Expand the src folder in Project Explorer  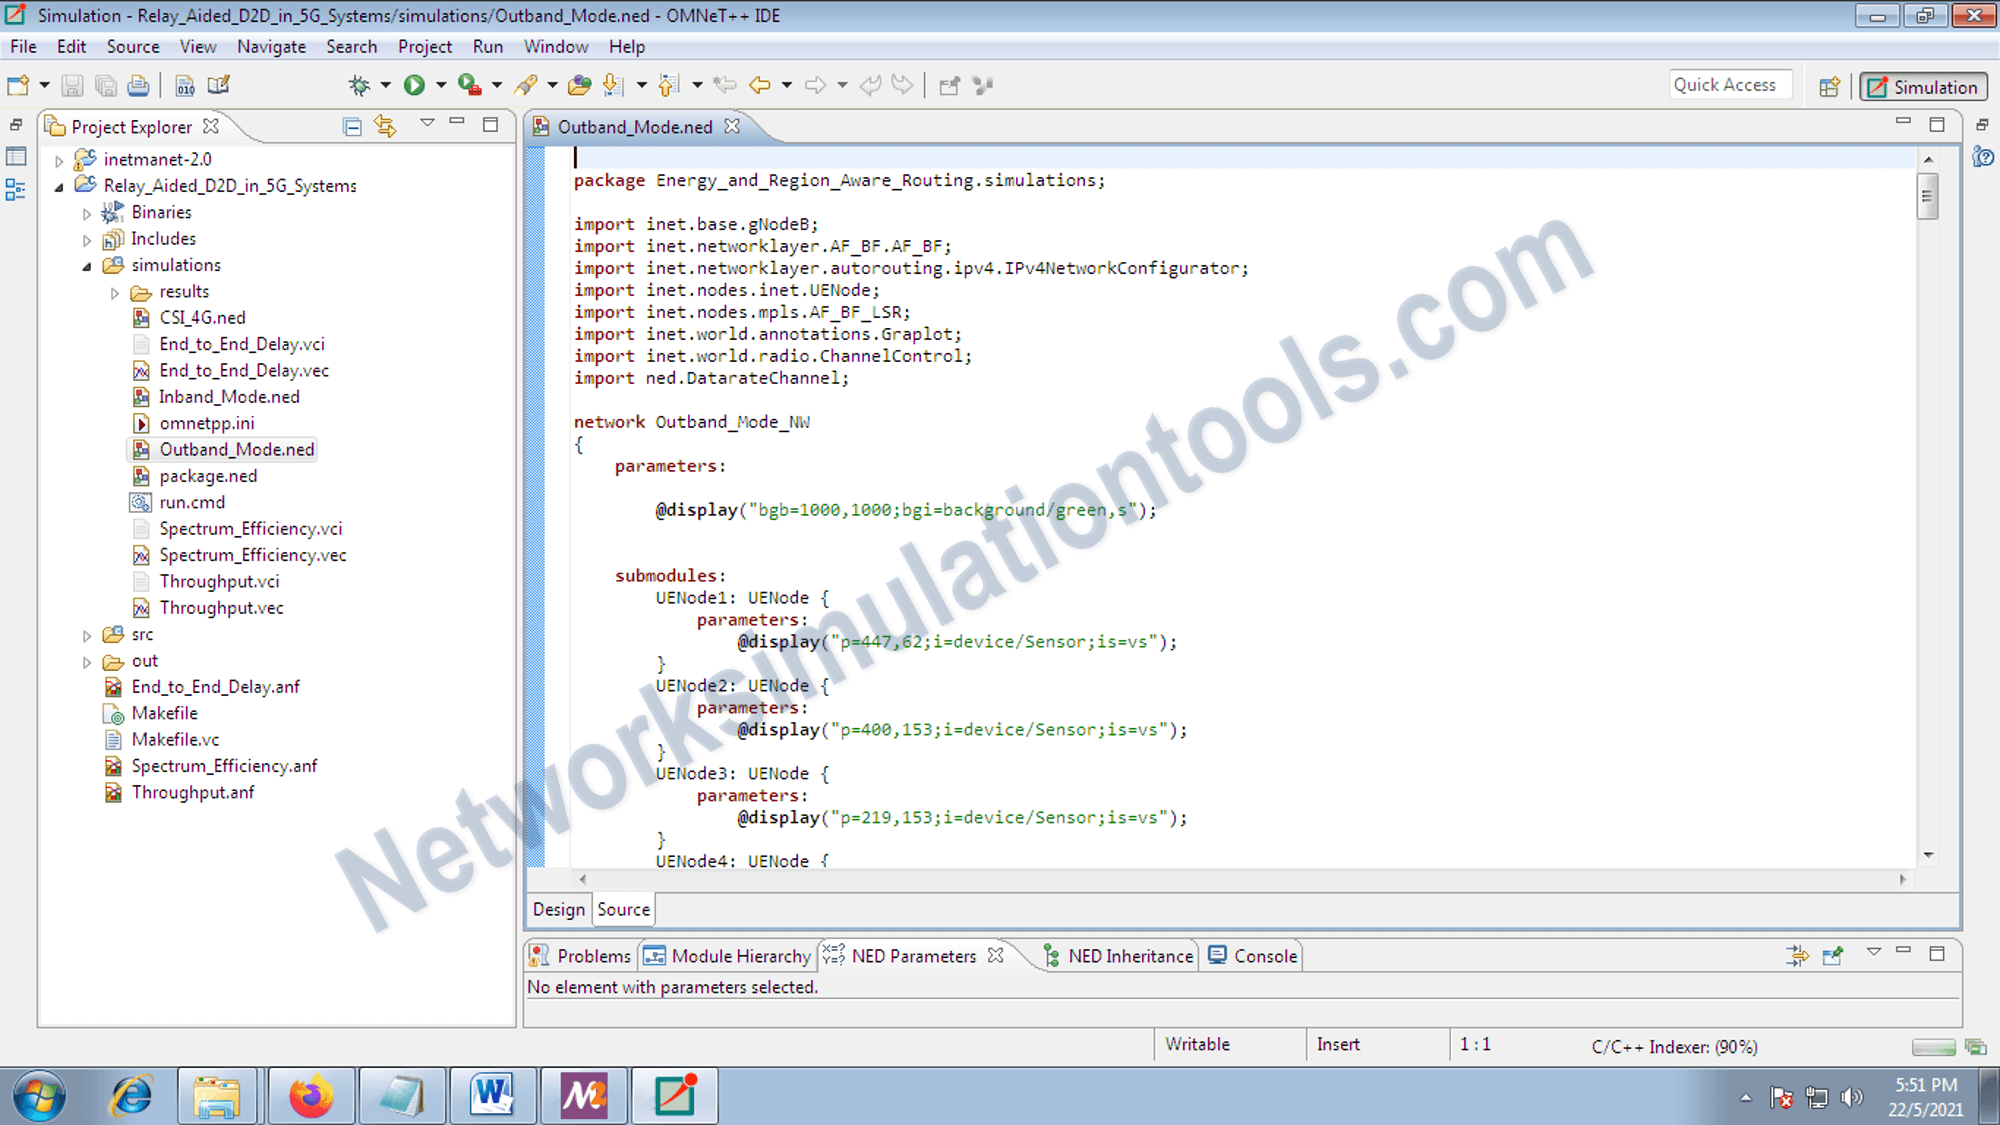[87, 633]
